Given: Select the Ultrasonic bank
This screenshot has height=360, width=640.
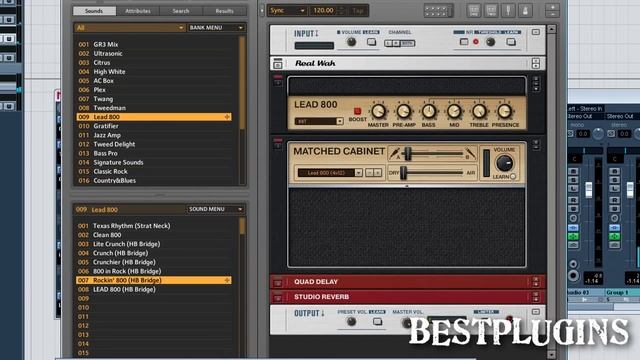Looking at the screenshot, I should point(154,53).
